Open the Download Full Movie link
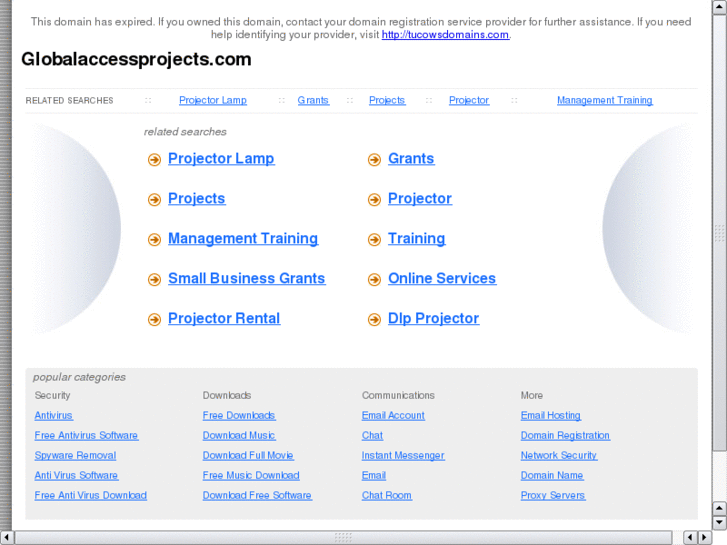The image size is (727, 545). pyautogui.click(x=248, y=456)
